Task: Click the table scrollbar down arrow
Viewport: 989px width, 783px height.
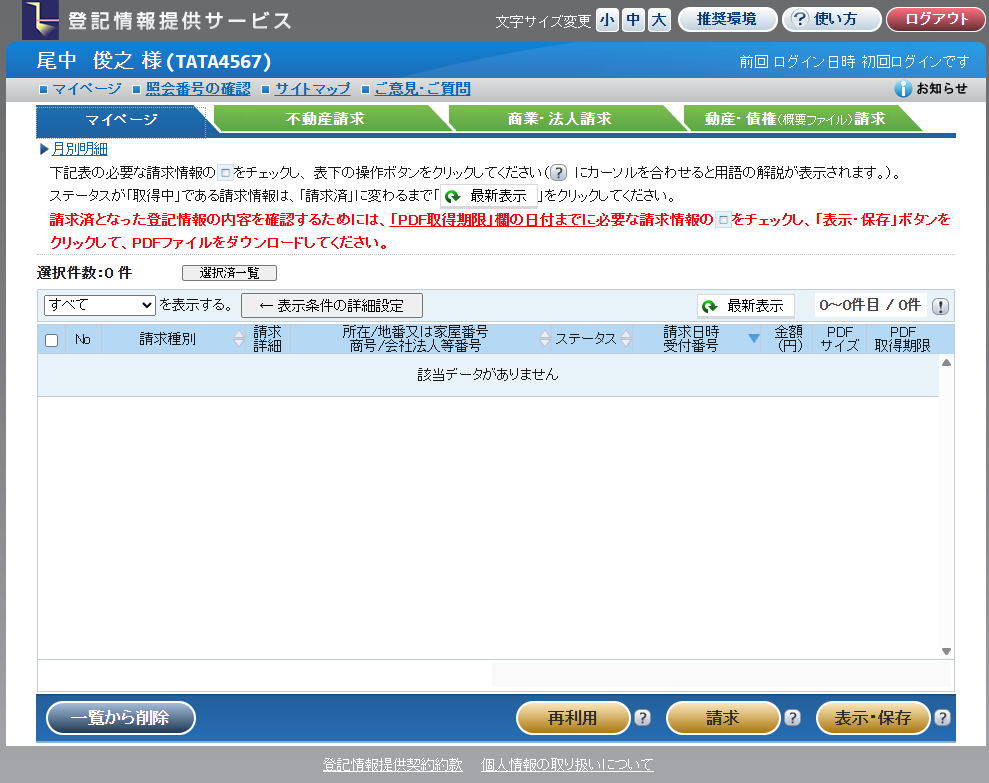Action: pyautogui.click(x=946, y=651)
